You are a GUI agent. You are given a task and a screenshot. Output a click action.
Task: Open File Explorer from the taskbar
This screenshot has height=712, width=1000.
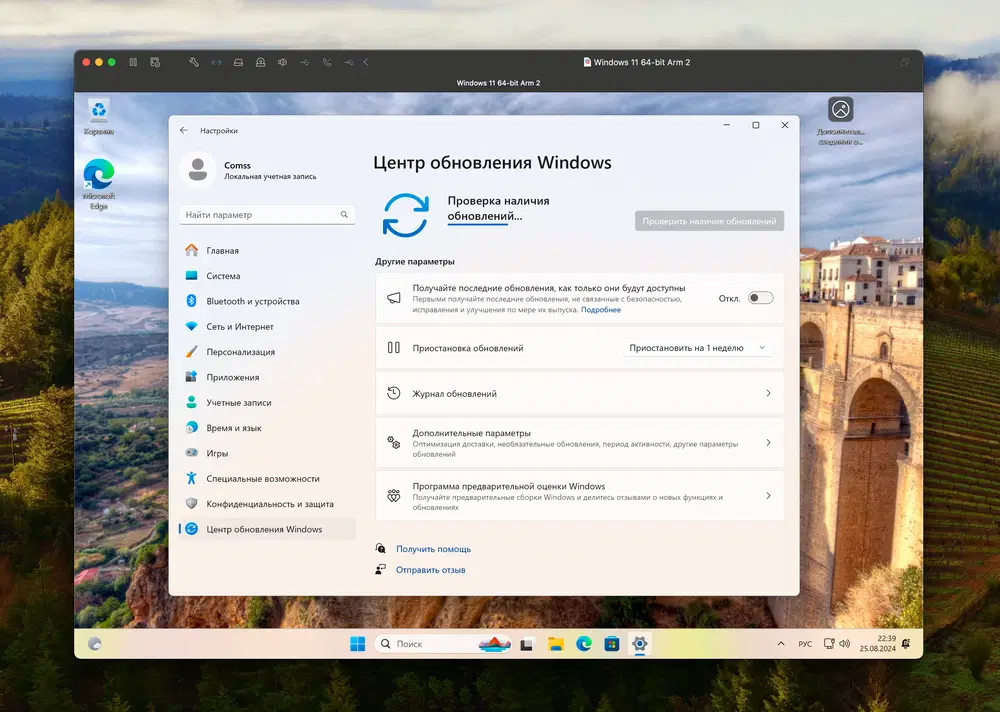(555, 644)
